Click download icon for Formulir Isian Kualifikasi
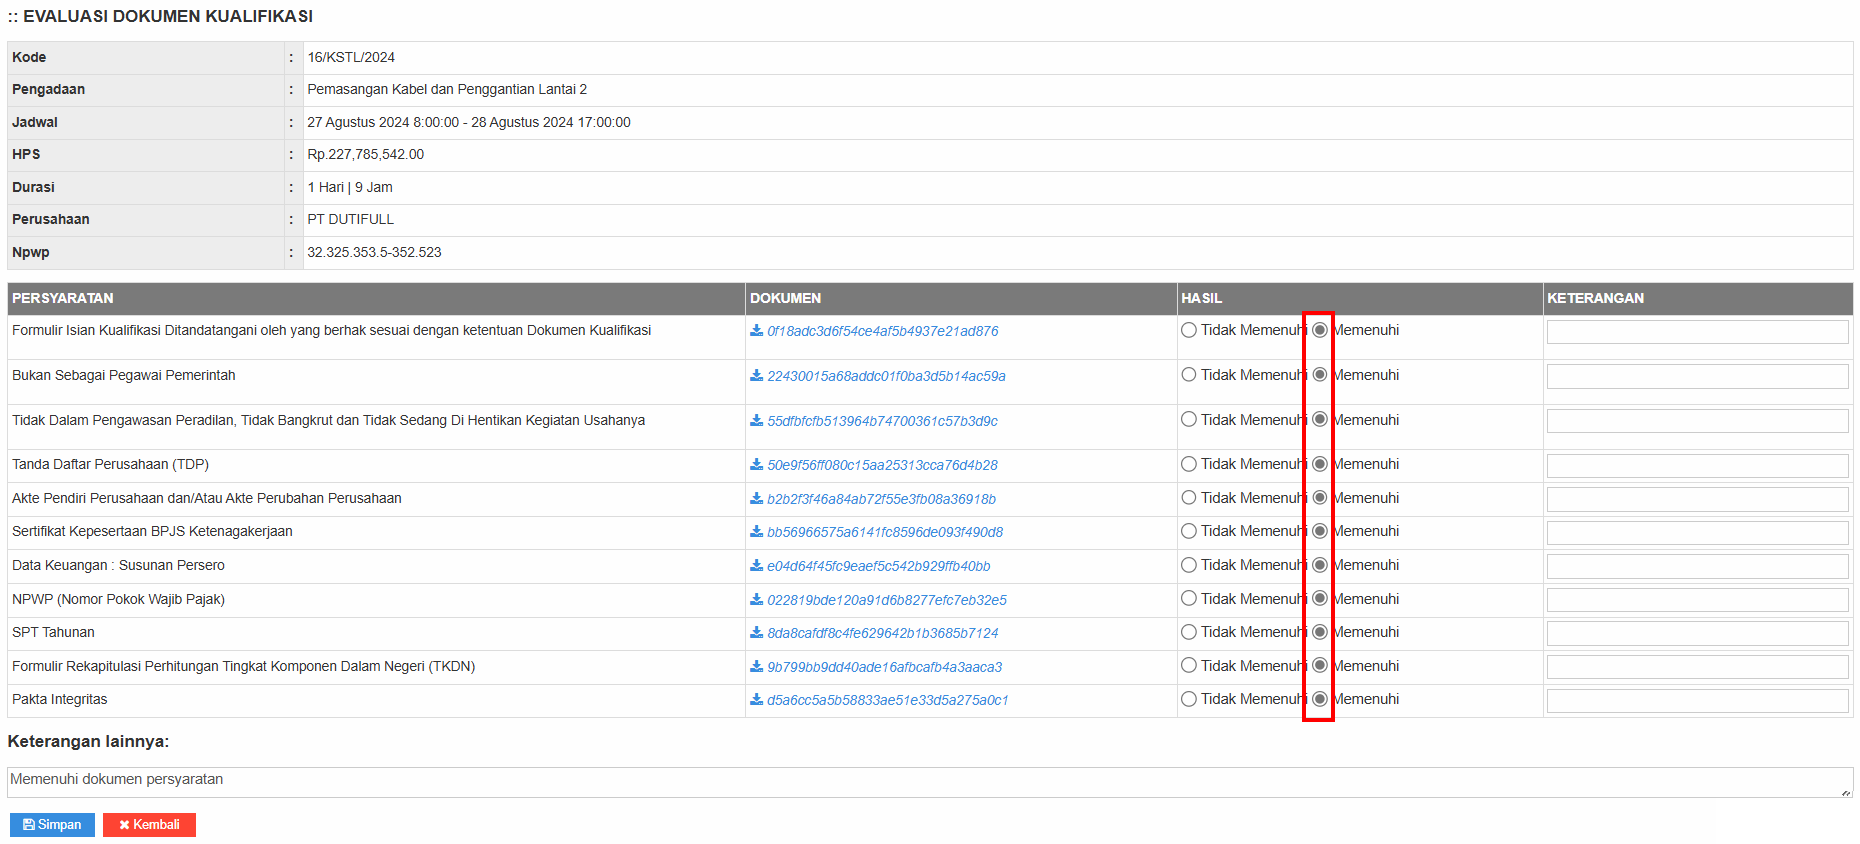The image size is (1860, 844). point(756,330)
